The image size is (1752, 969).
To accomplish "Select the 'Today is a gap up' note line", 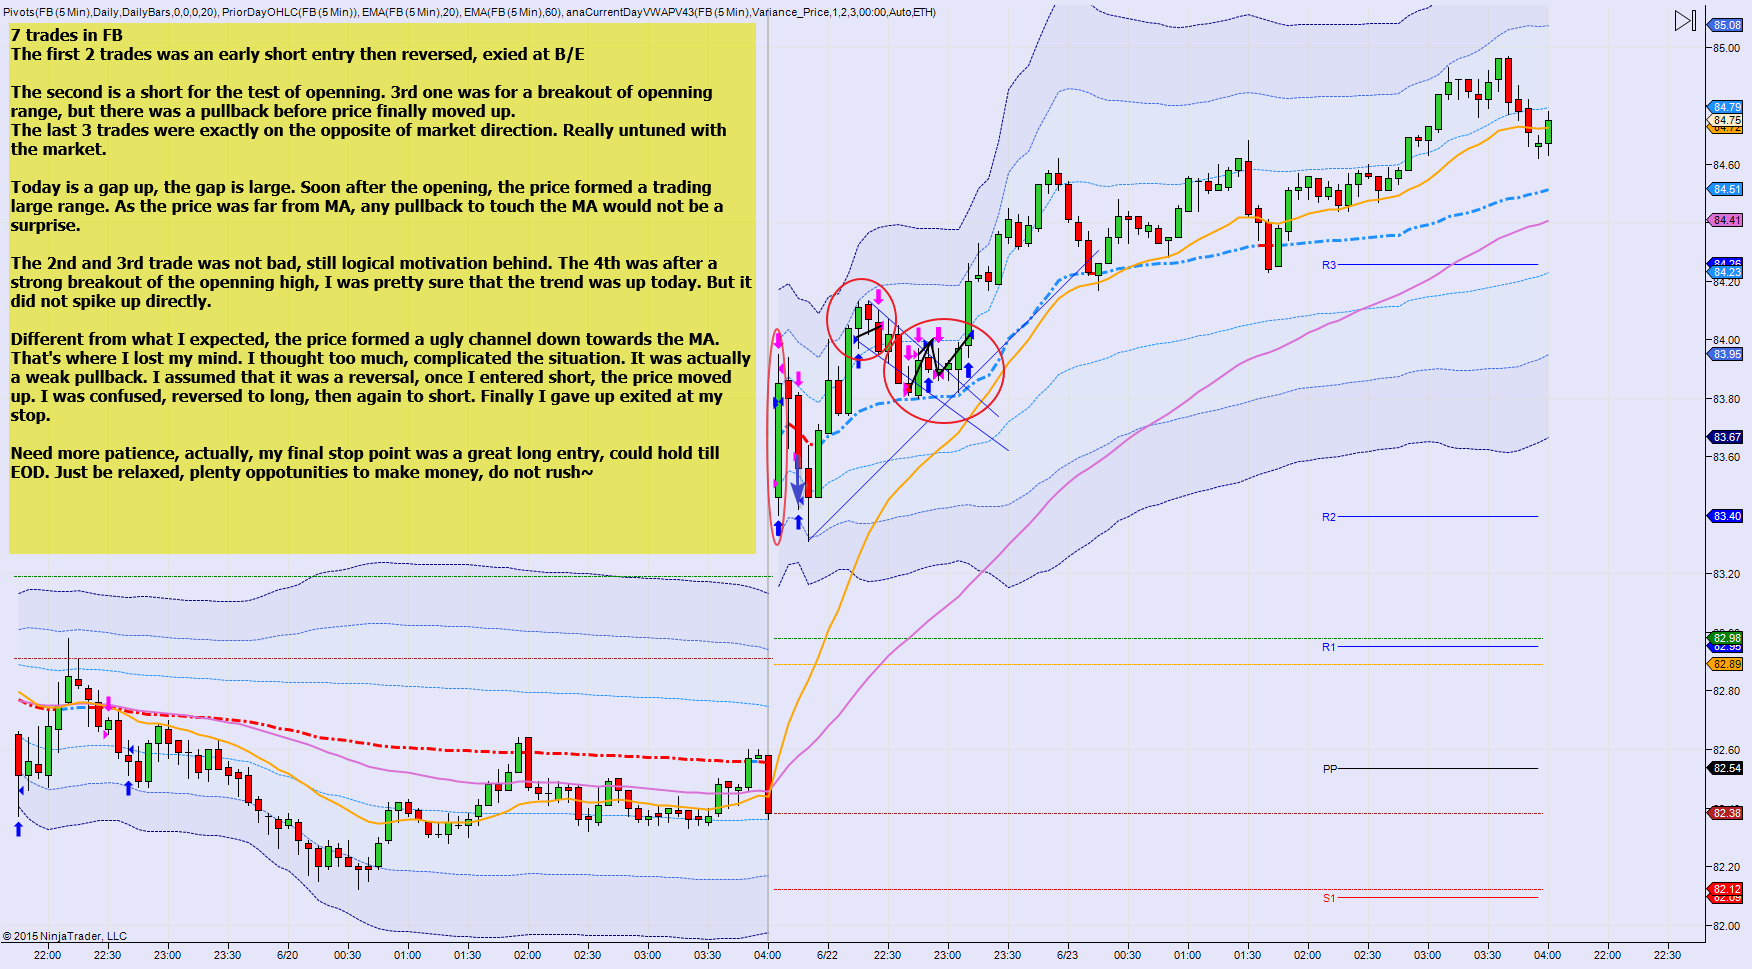I will tap(361, 187).
